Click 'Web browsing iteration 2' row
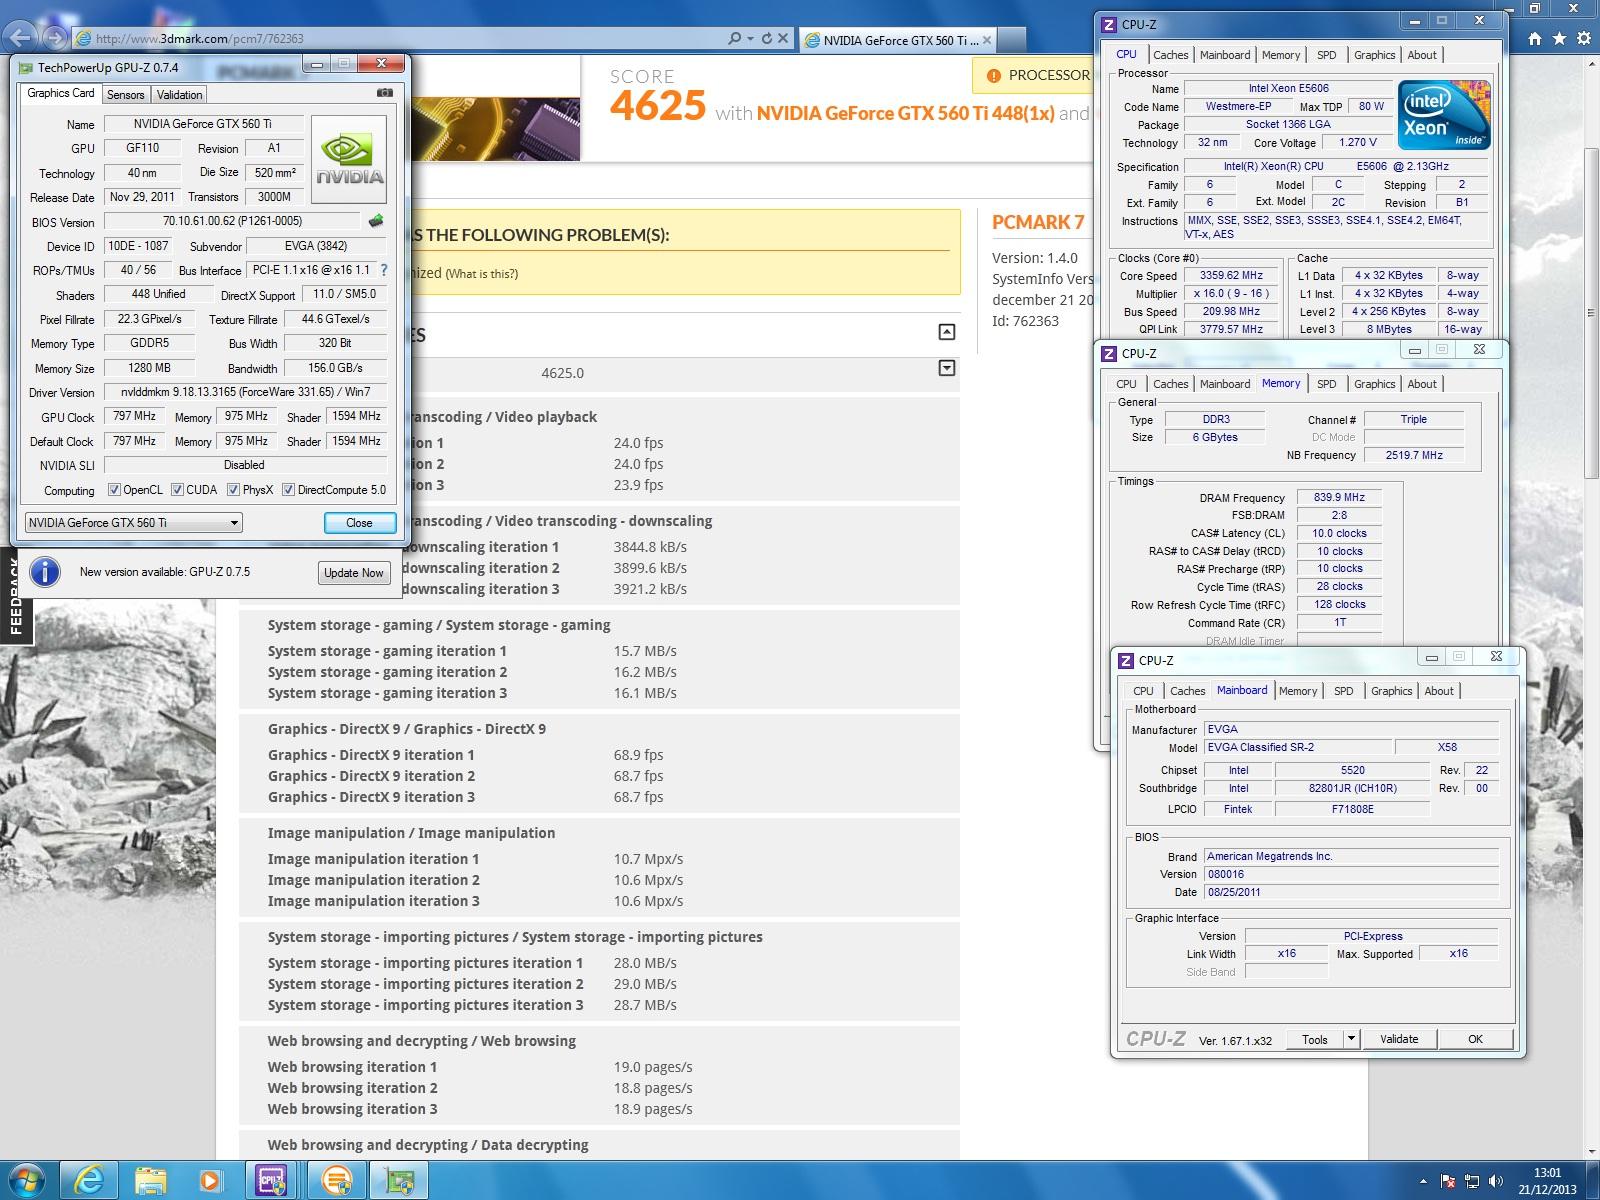Image resolution: width=1600 pixels, height=1200 pixels. tap(598, 1088)
